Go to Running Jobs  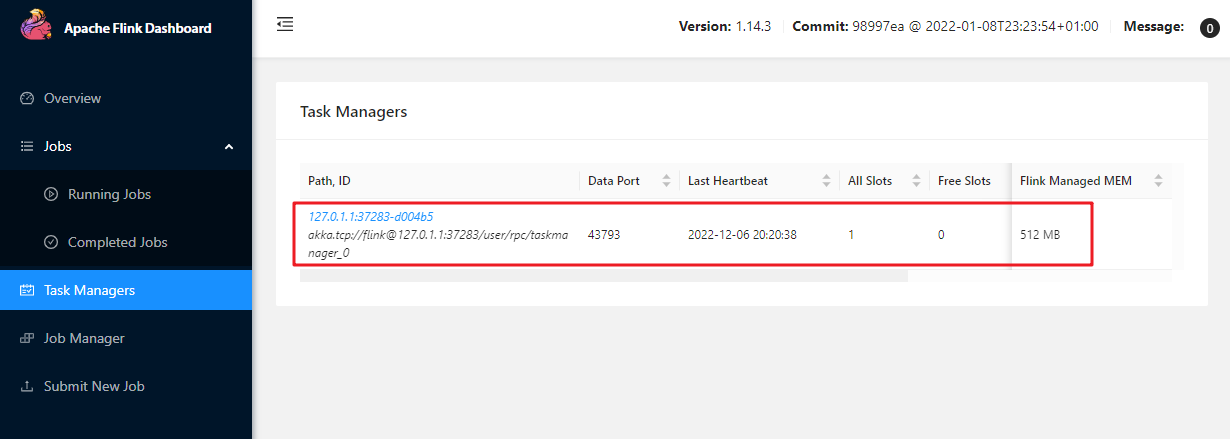(x=126, y=194)
